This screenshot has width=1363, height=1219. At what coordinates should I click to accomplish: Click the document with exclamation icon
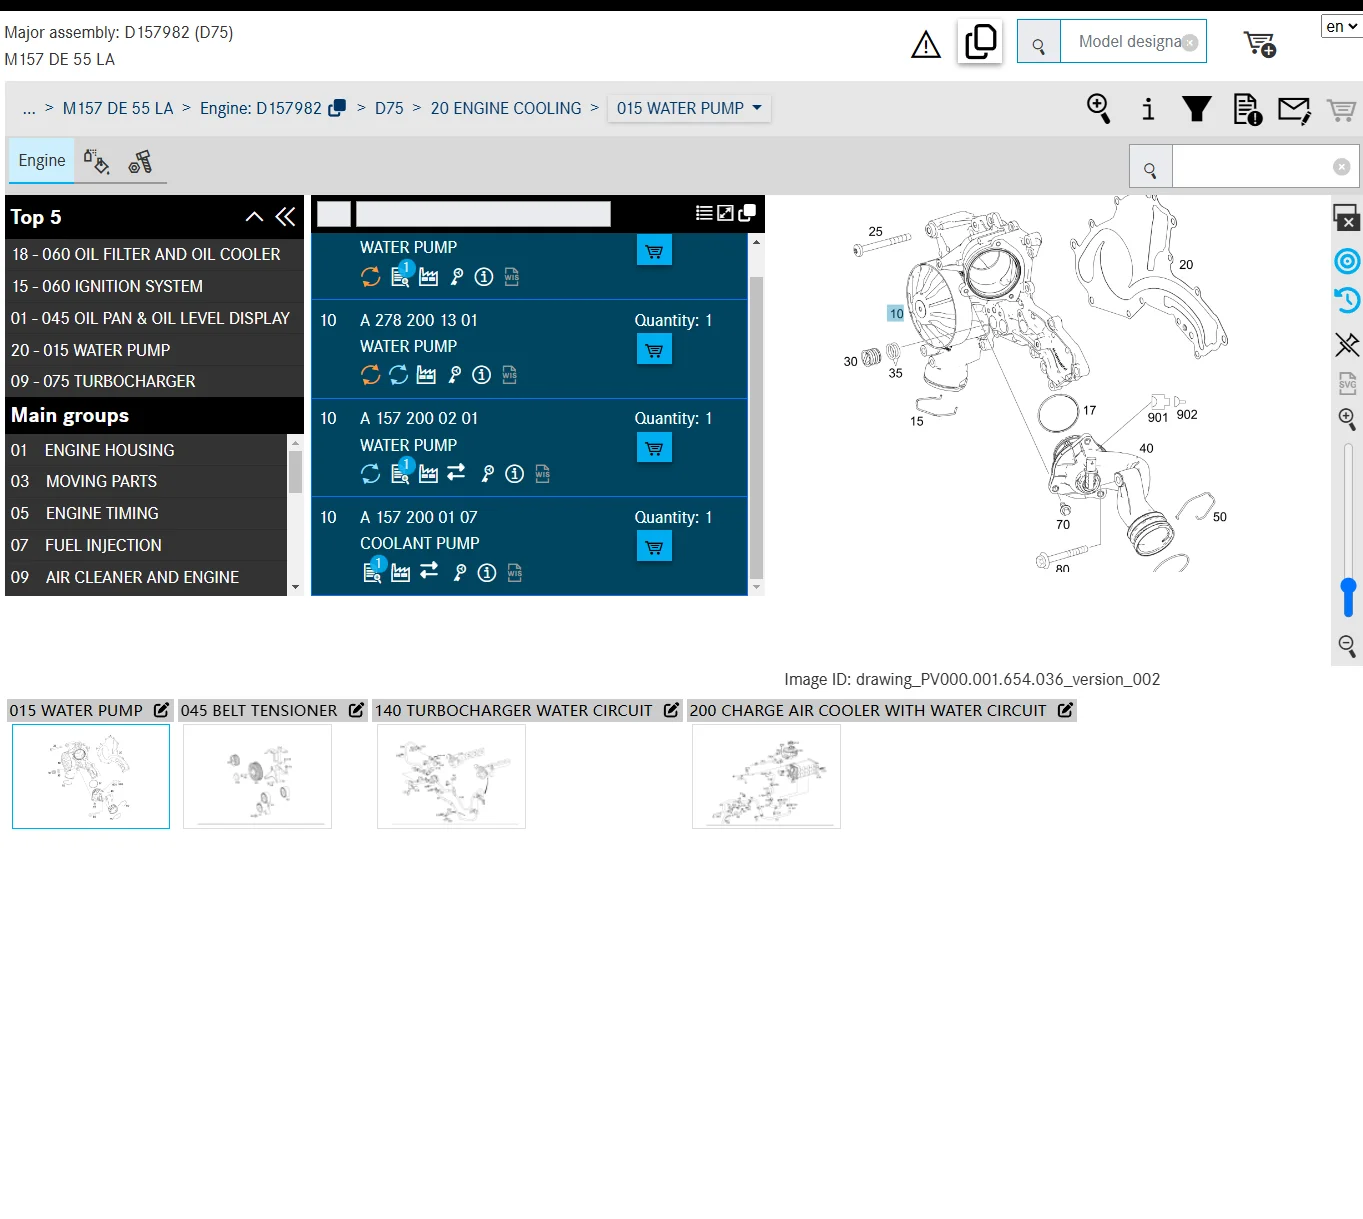1247,109
